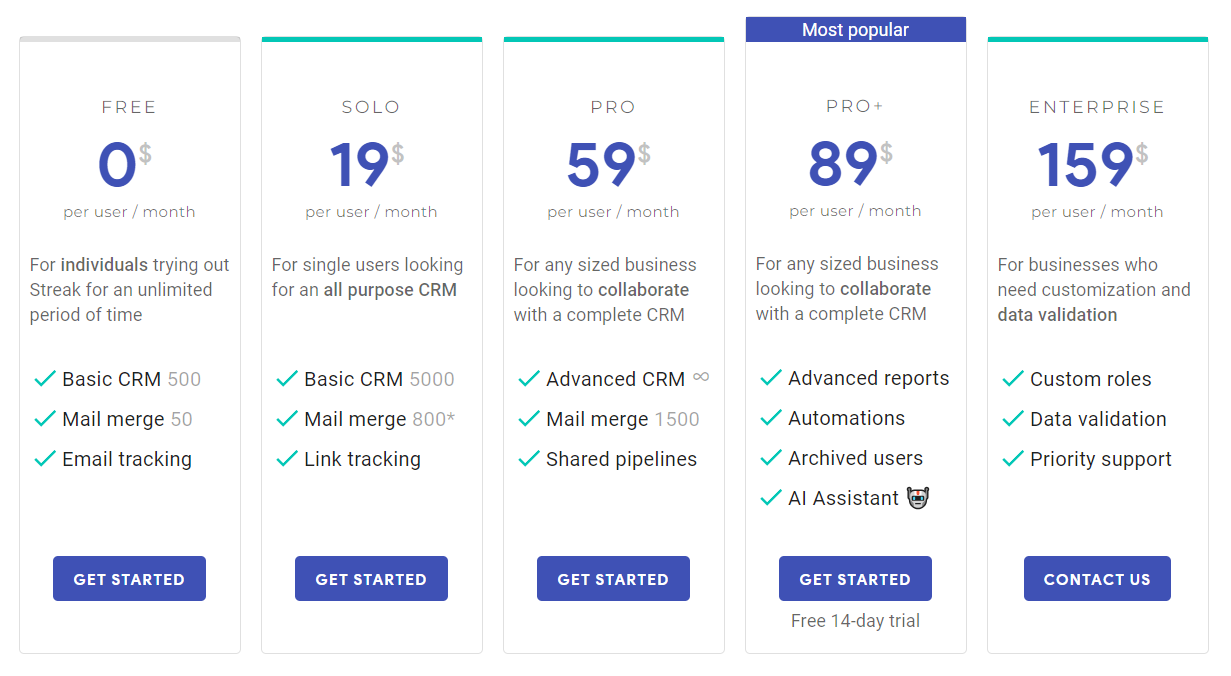The height and width of the screenshot is (676, 1231).
Task: Click Contact Us for Enterprise plan
Action: coord(1097,579)
